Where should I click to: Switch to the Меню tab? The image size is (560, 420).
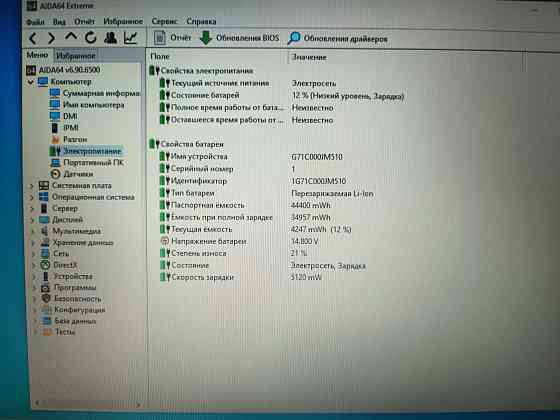click(37, 55)
